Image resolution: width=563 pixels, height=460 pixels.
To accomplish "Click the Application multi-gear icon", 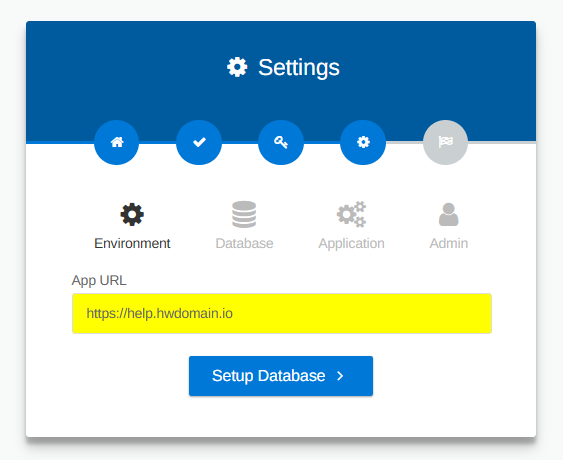I will point(352,214).
